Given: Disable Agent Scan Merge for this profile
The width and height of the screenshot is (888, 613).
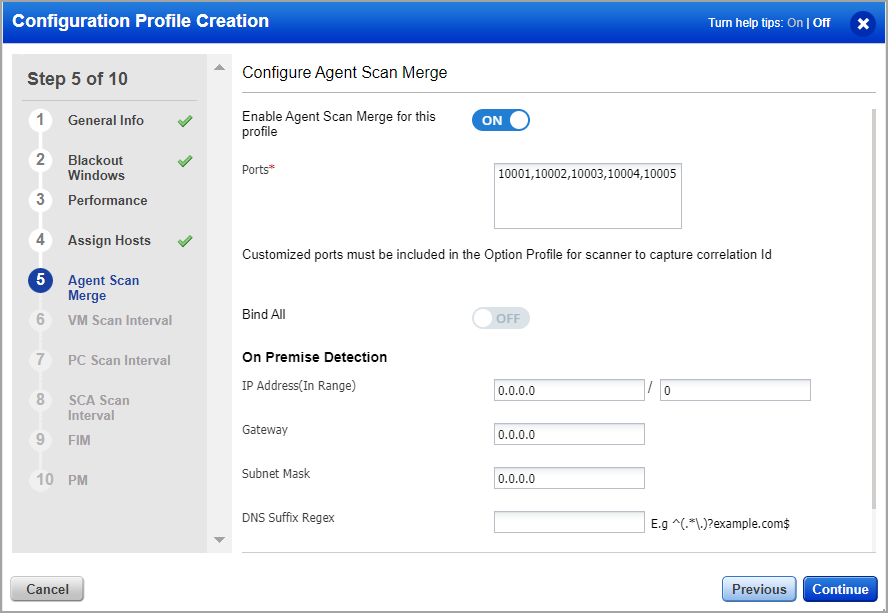Looking at the screenshot, I should pyautogui.click(x=500, y=118).
